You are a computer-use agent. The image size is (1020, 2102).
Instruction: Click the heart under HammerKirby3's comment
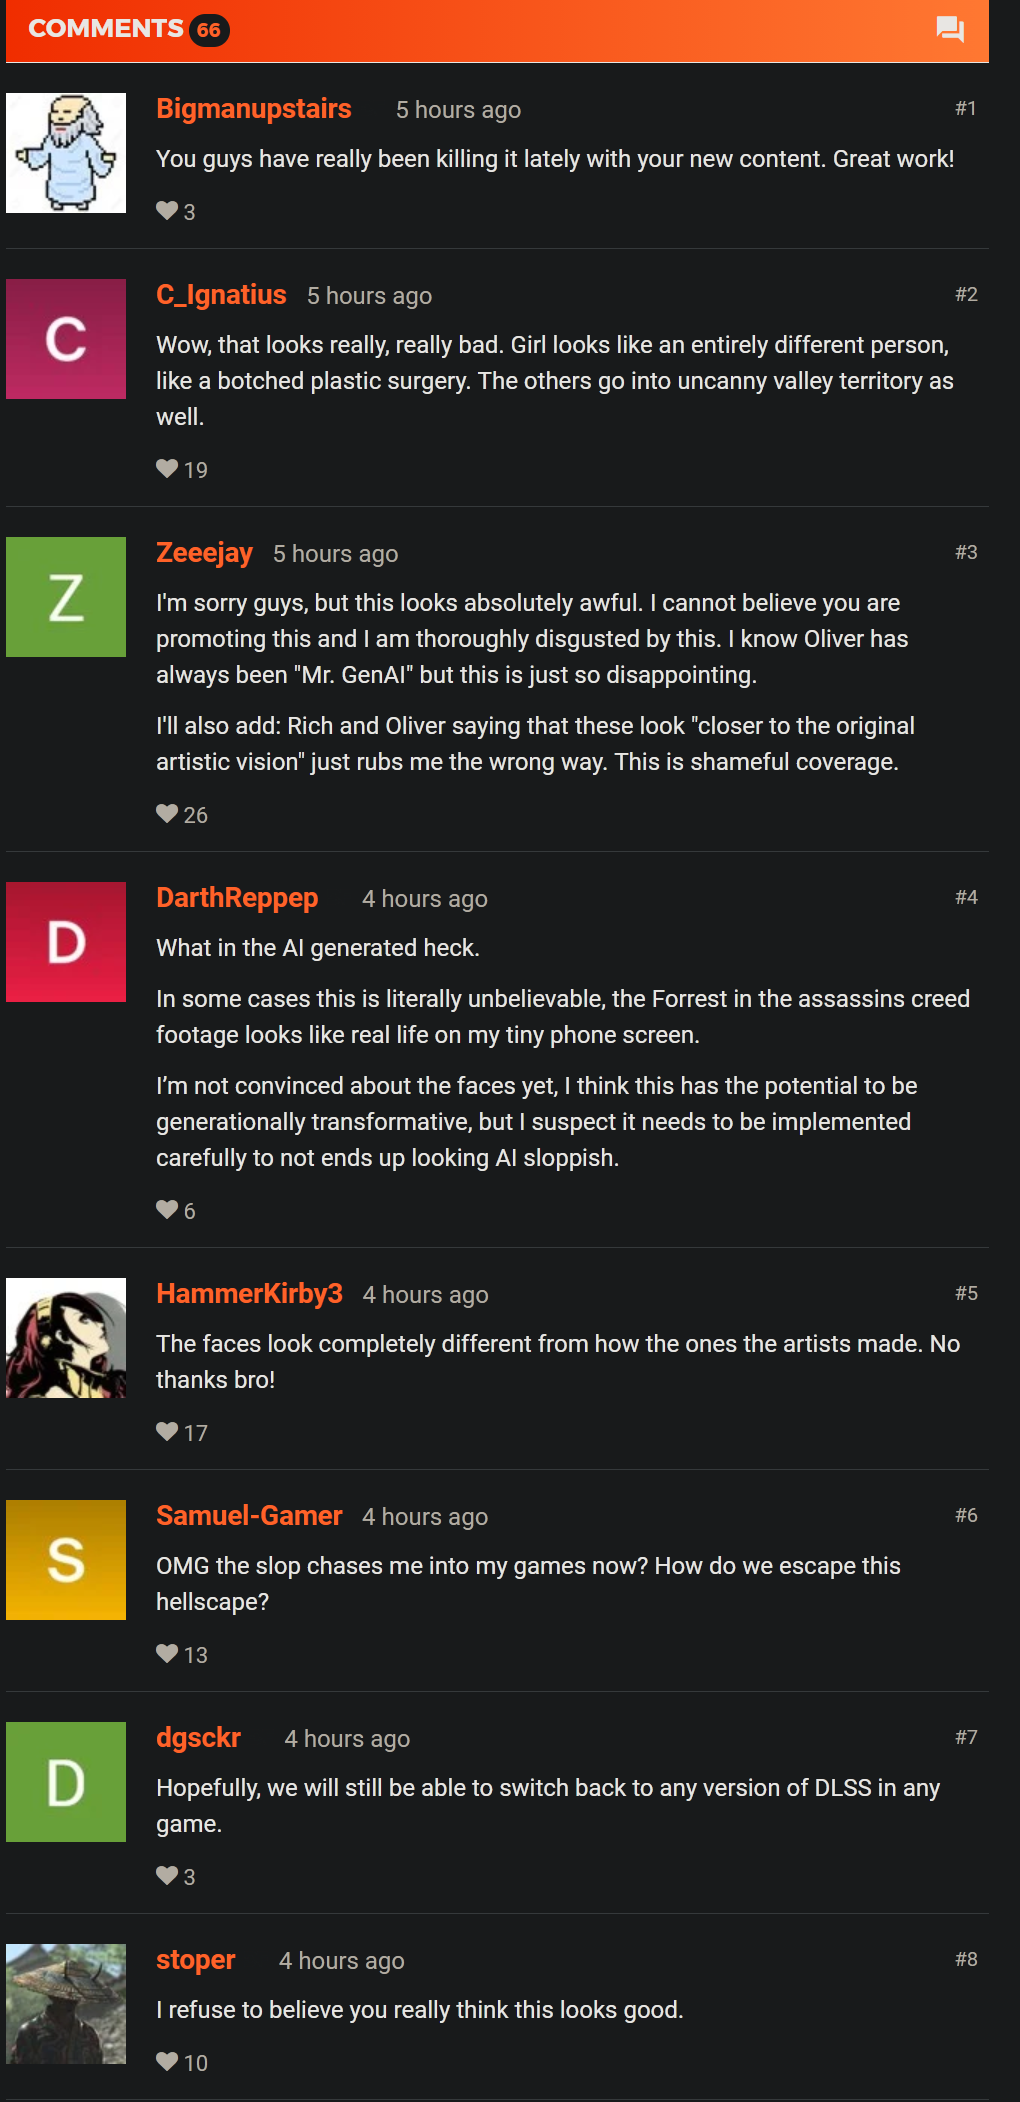coord(167,1432)
